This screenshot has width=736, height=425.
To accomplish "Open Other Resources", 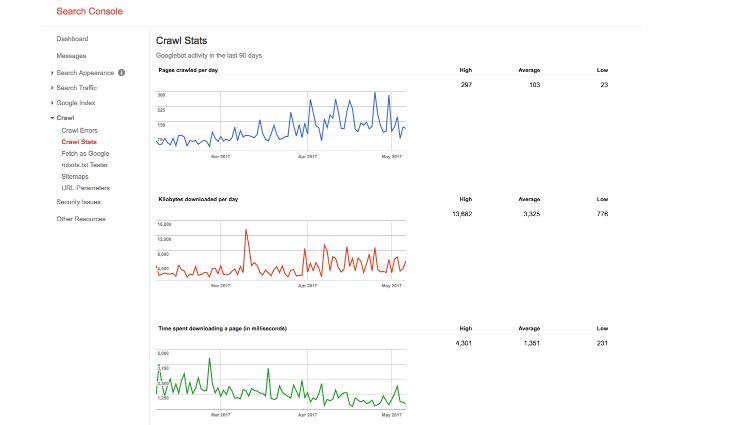I will (81, 219).
